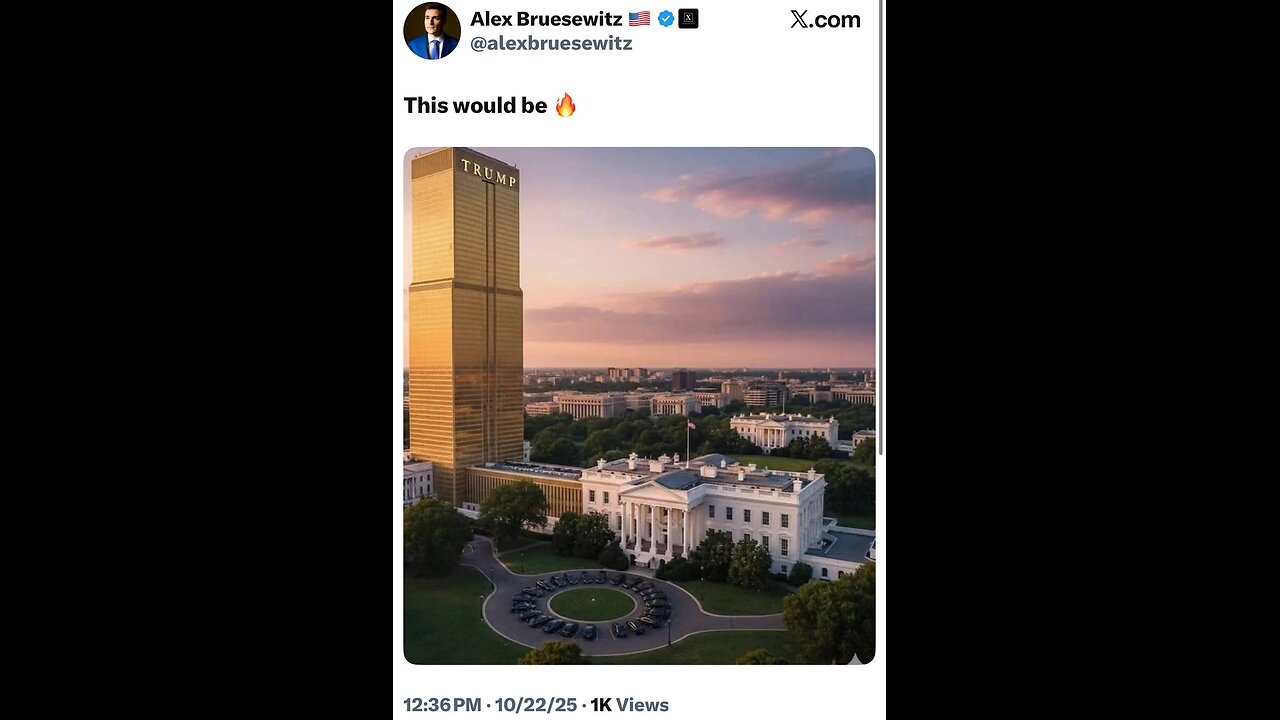Click the "This would be" post text
The width and height of the screenshot is (1280, 720).
click(475, 106)
